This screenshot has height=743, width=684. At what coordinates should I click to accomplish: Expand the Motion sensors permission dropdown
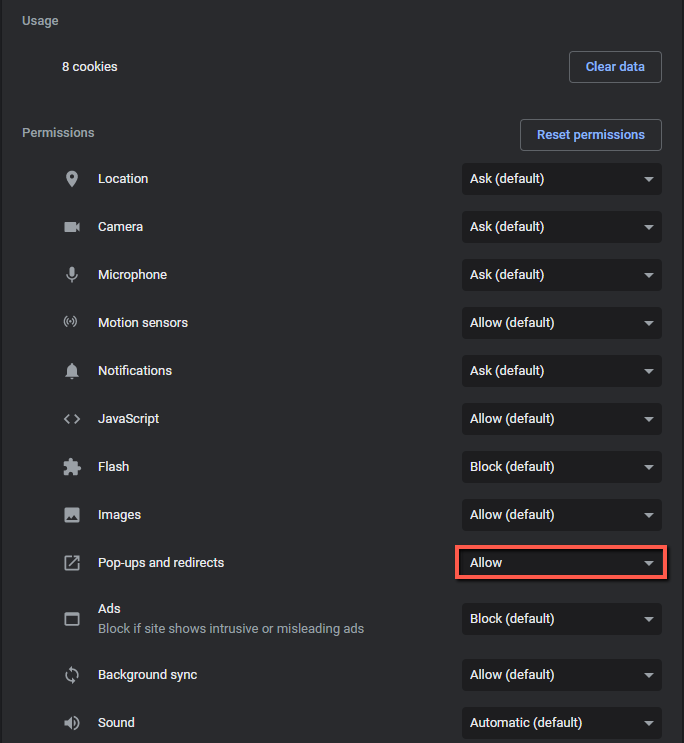click(x=562, y=323)
